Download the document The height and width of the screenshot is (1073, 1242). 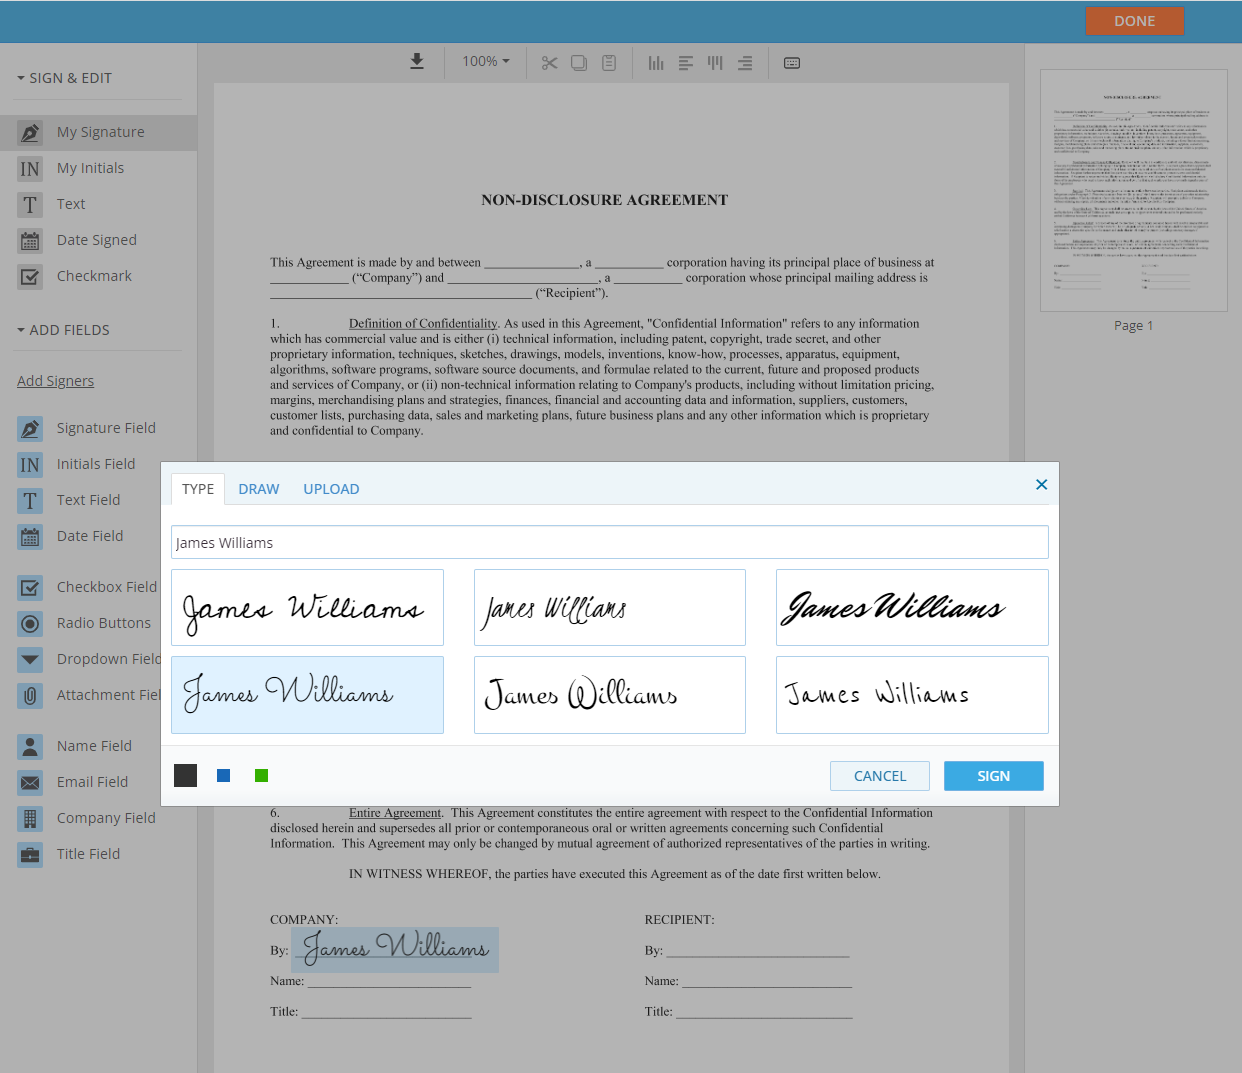416,61
